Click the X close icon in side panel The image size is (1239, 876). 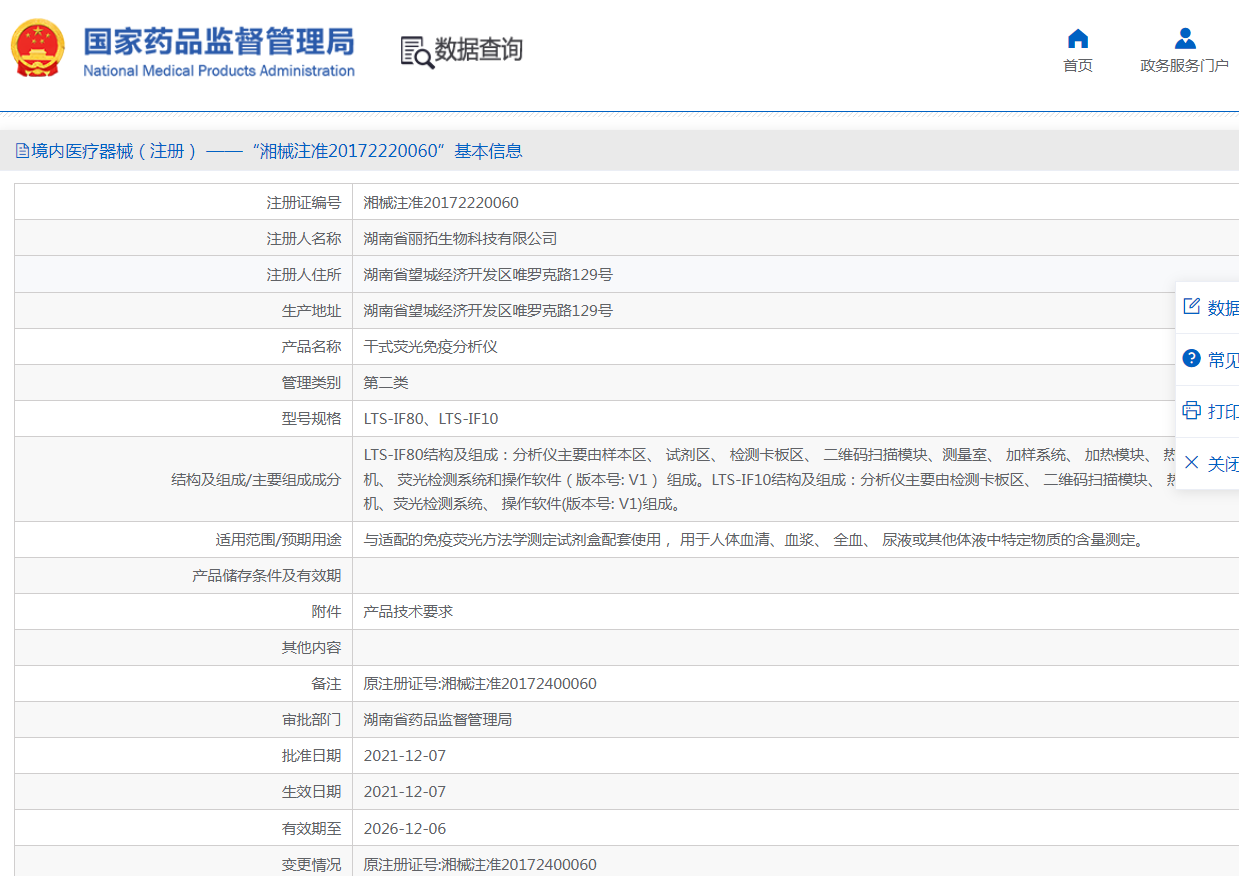(1191, 462)
